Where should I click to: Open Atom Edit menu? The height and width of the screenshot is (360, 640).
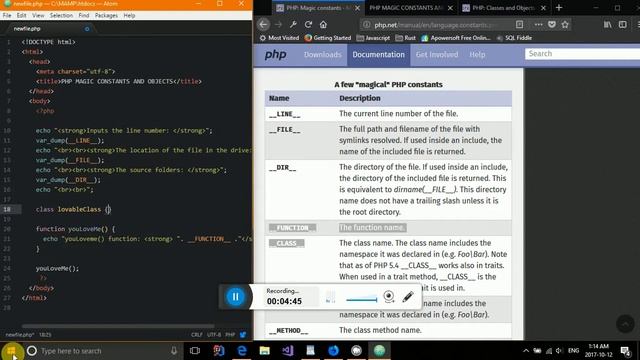click(22, 16)
